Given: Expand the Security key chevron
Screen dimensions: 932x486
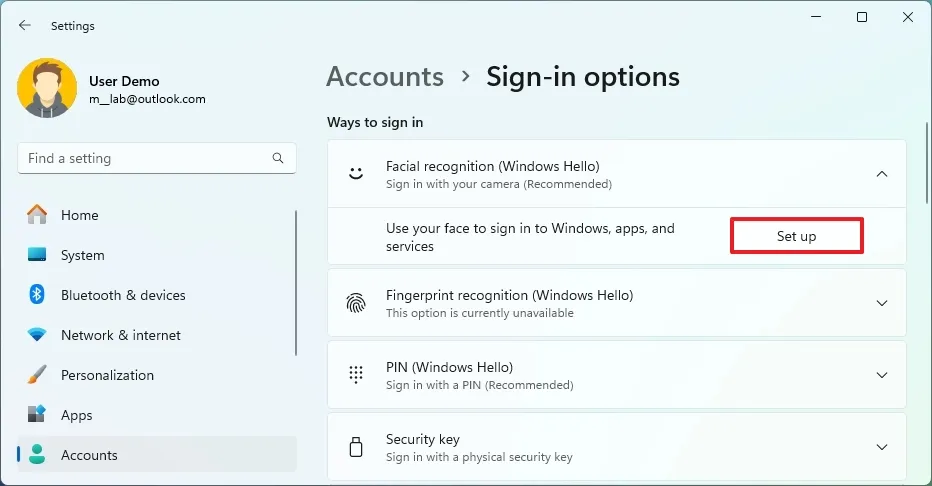Looking at the screenshot, I should 881,447.
